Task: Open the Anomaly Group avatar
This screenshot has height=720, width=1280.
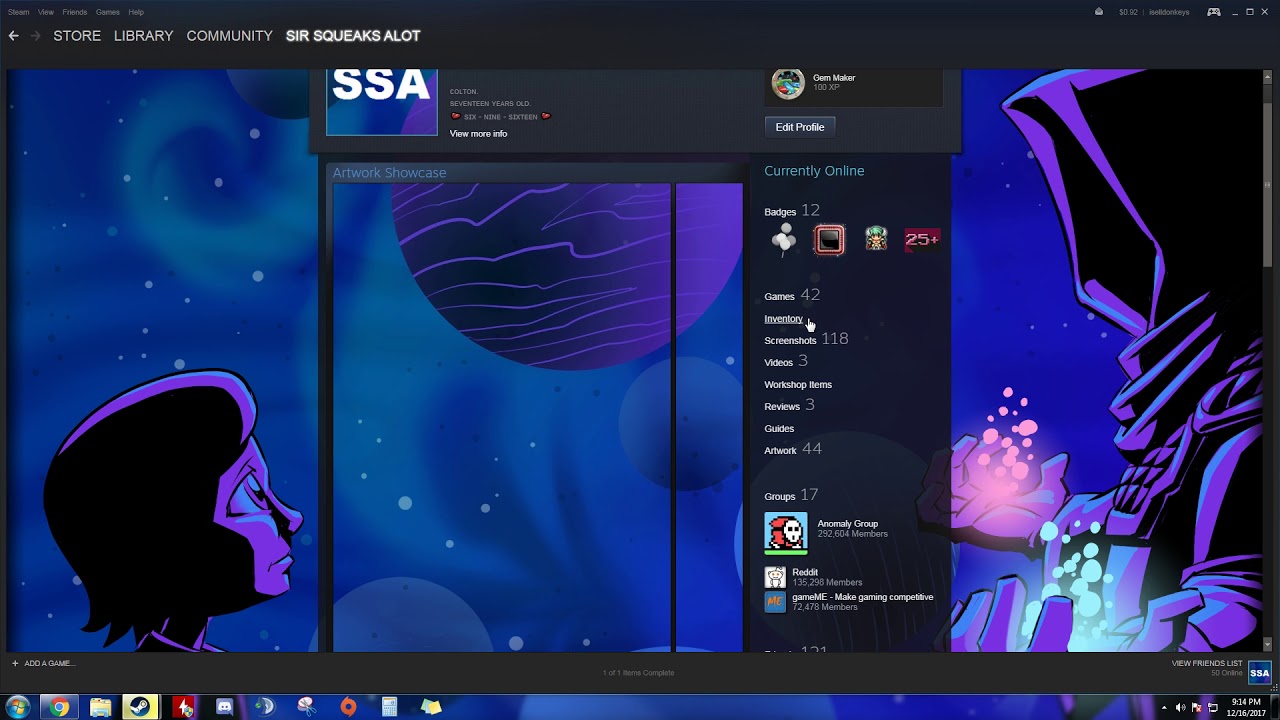Action: [x=786, y=533]
